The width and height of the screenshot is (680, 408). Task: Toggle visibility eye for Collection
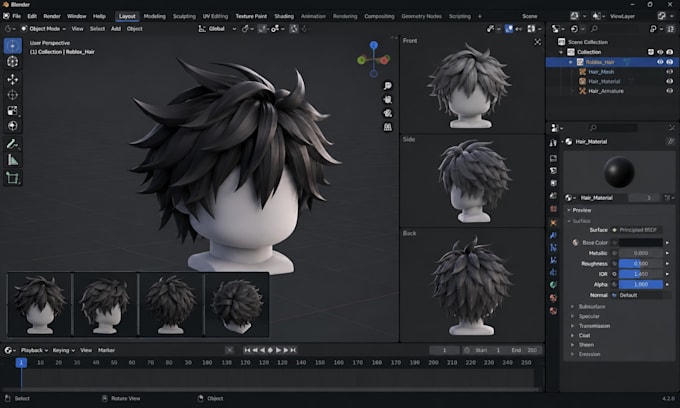pos(660,52)
